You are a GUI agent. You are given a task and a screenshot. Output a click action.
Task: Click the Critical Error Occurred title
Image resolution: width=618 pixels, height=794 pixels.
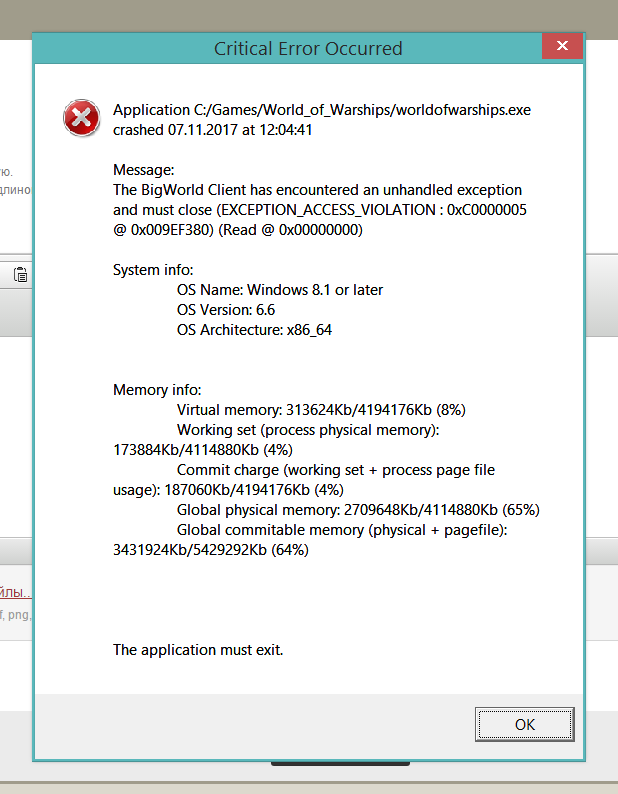point(308,49)
